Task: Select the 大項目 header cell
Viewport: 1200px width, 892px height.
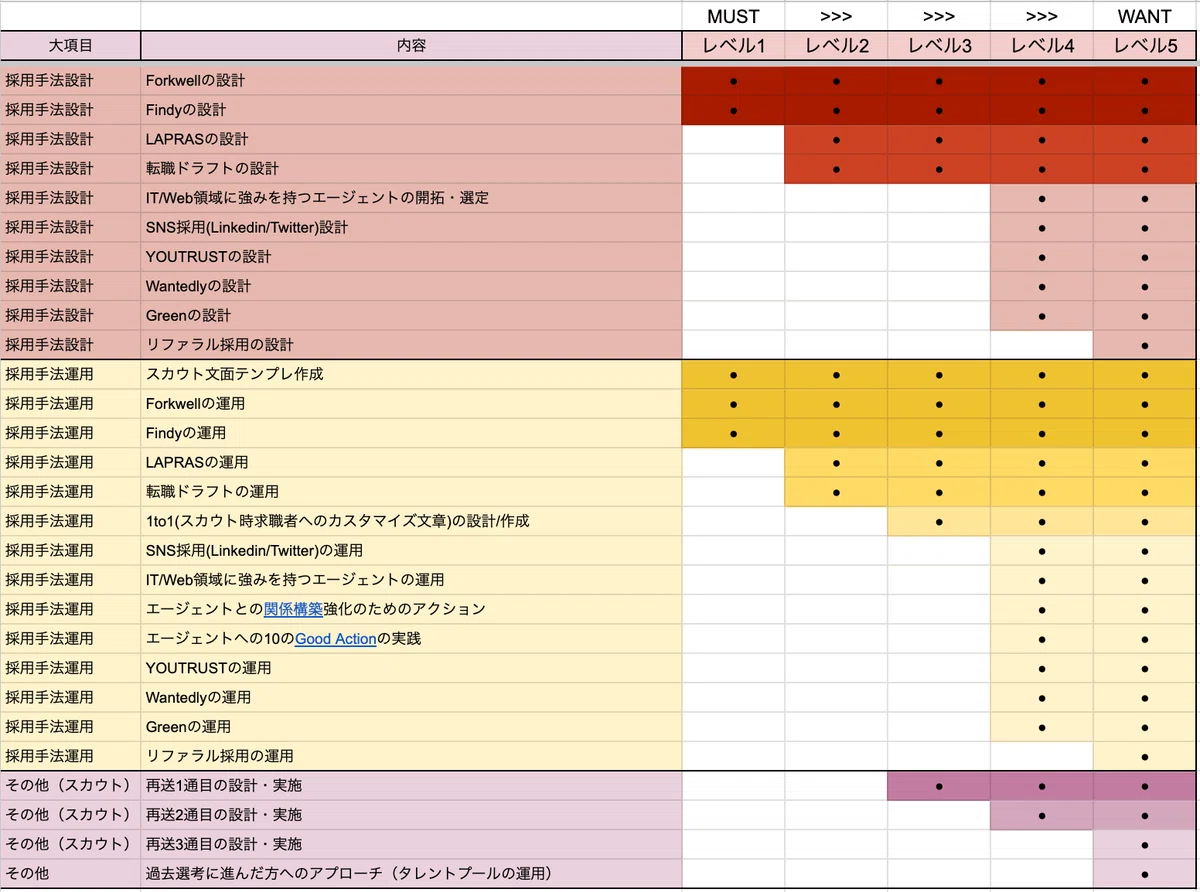Action: 71,46
